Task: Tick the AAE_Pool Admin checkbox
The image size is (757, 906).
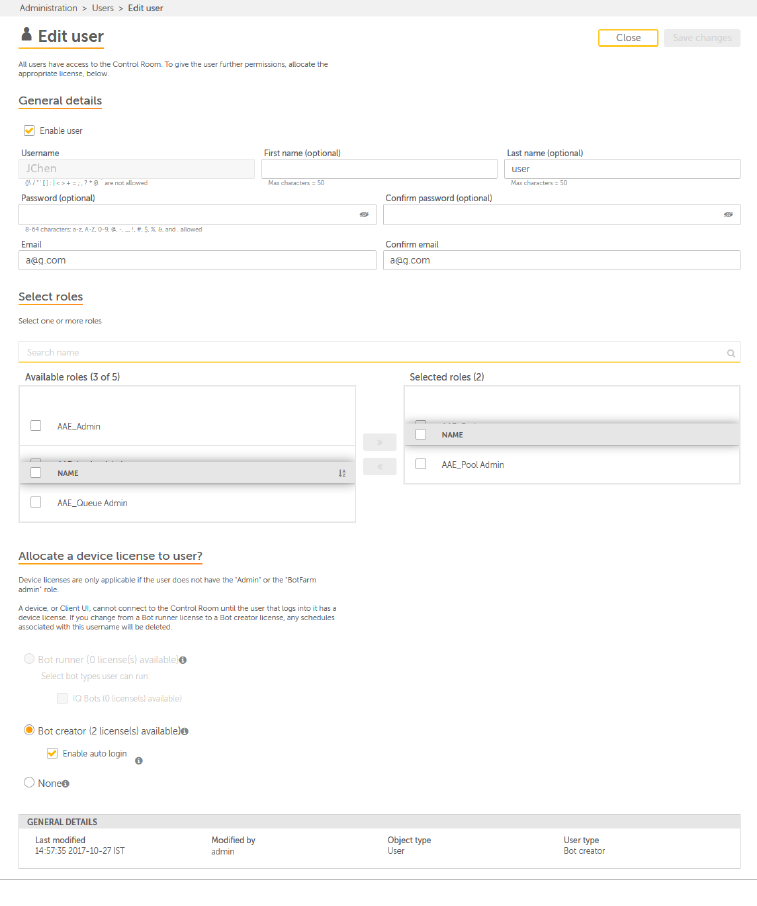Action: point(420,464)
